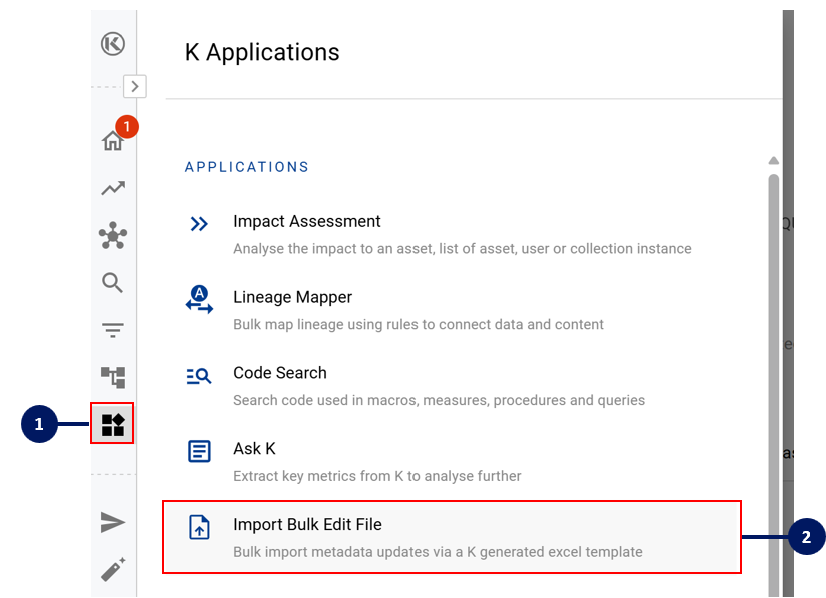
Task: Launch the Code Search application
Action: coord(280,373)
